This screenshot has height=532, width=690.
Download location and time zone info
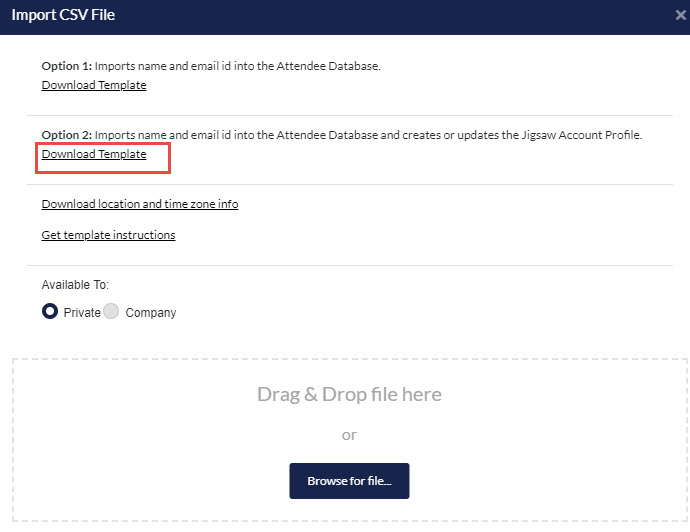[x=140, y=204]
